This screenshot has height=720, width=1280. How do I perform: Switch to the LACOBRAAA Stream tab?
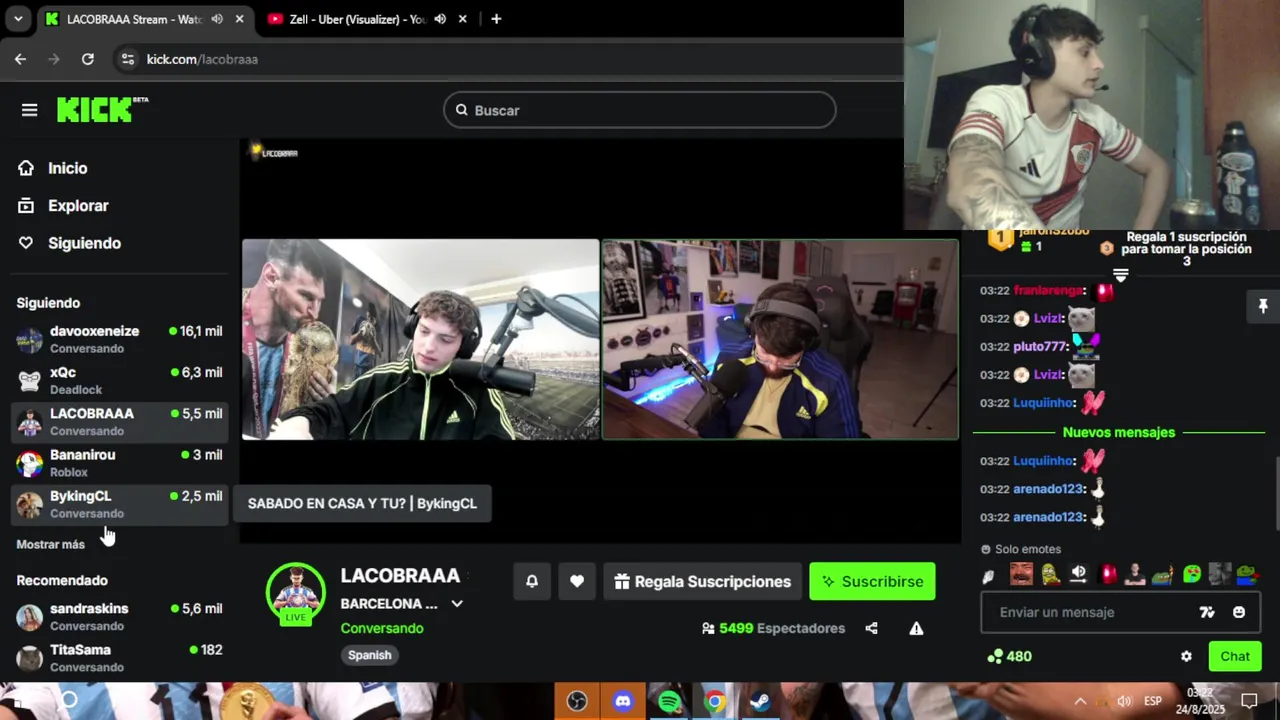tap(132, 19)
